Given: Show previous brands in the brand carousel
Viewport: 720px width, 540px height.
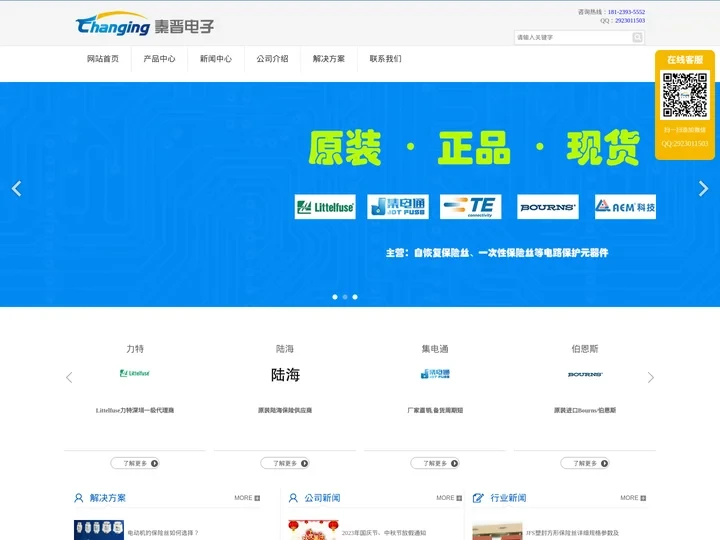Looking at the screenshot, I should [x=69, y=377].
